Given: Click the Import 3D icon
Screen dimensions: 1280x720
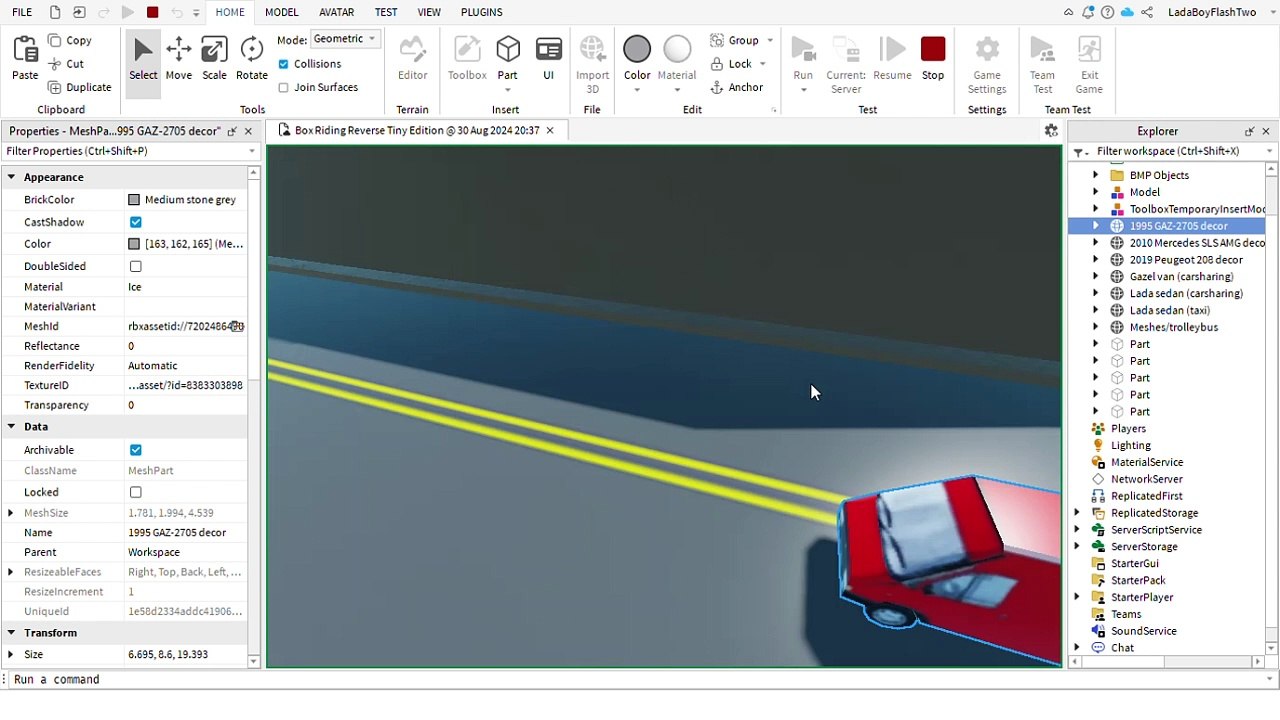Looking at the screenshot, I should 592,50.
